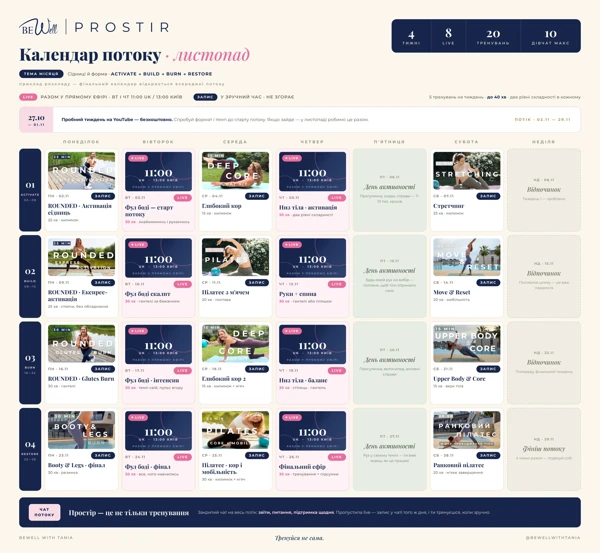Open 'ROUNDED · Активація сідниць' thumbnail
Viewport: 600px width, 553px height.
pyautogui.click(x=81, y=171)
